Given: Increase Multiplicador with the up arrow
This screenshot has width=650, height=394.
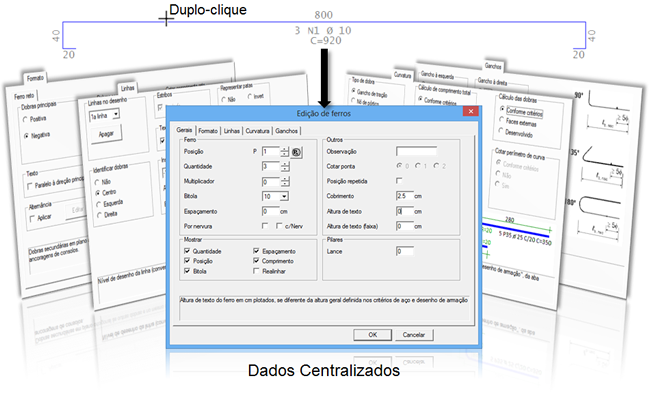Looking at the screenshot, I should coord(285,179).
